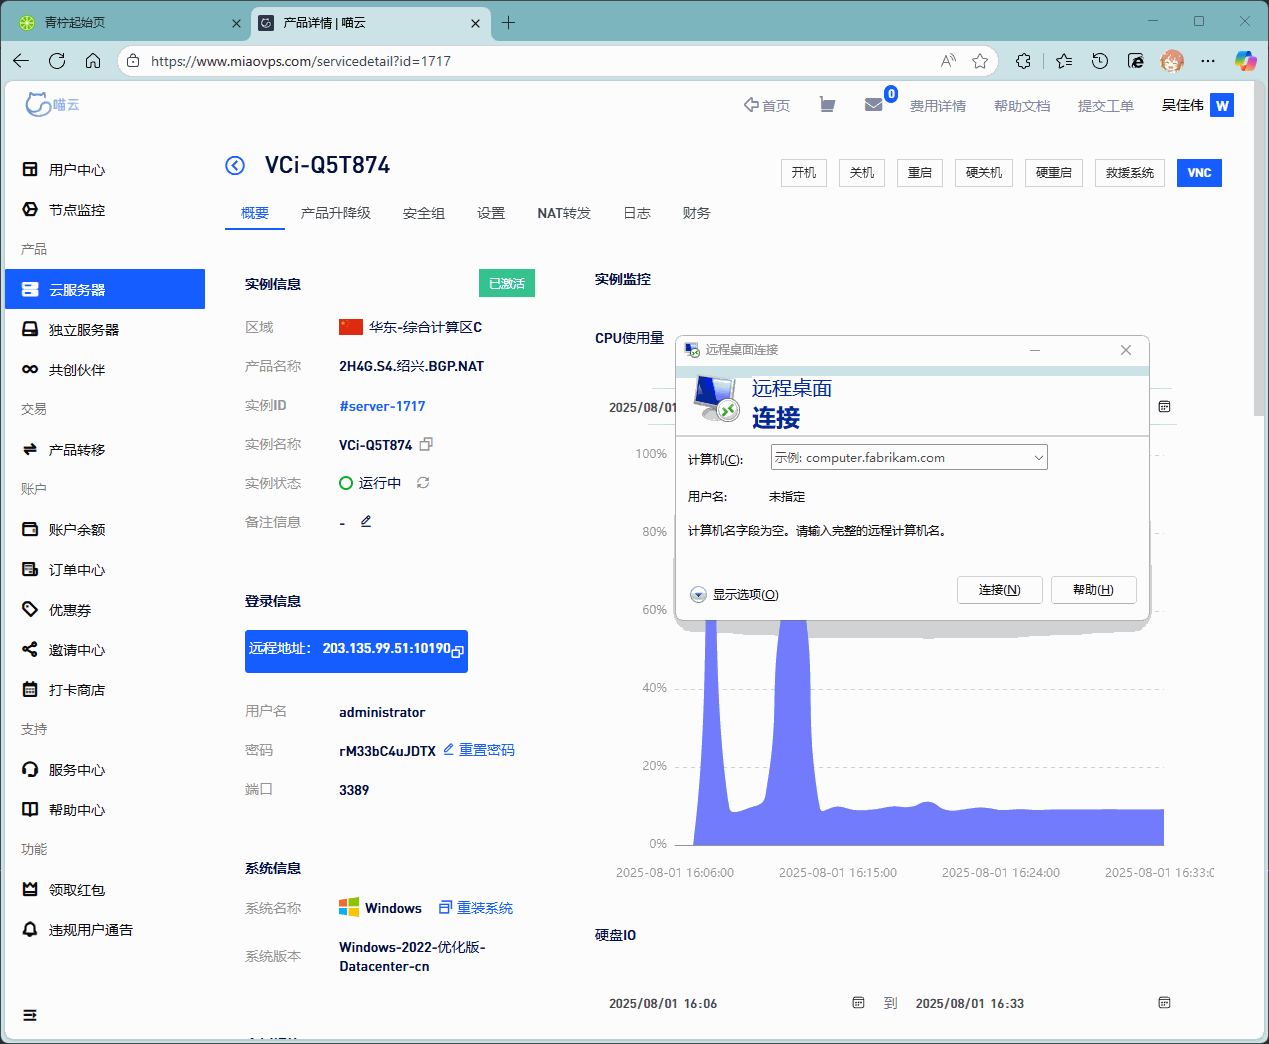Switch to the 青柠起始页 browser tab
Screen dimensions: 1269x1044
coord(128,22)
